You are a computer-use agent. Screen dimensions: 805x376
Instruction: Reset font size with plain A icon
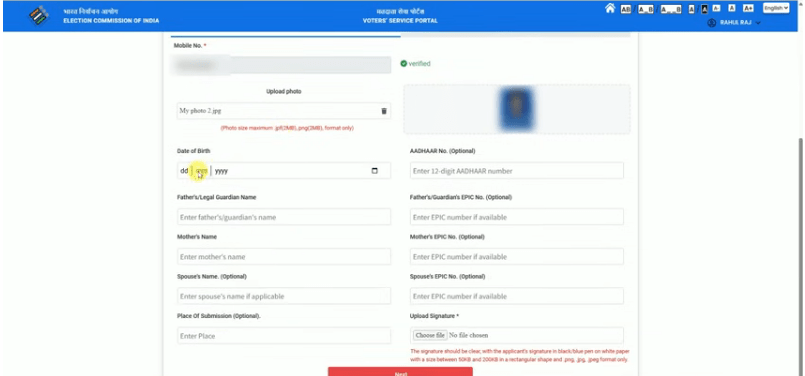732,8
